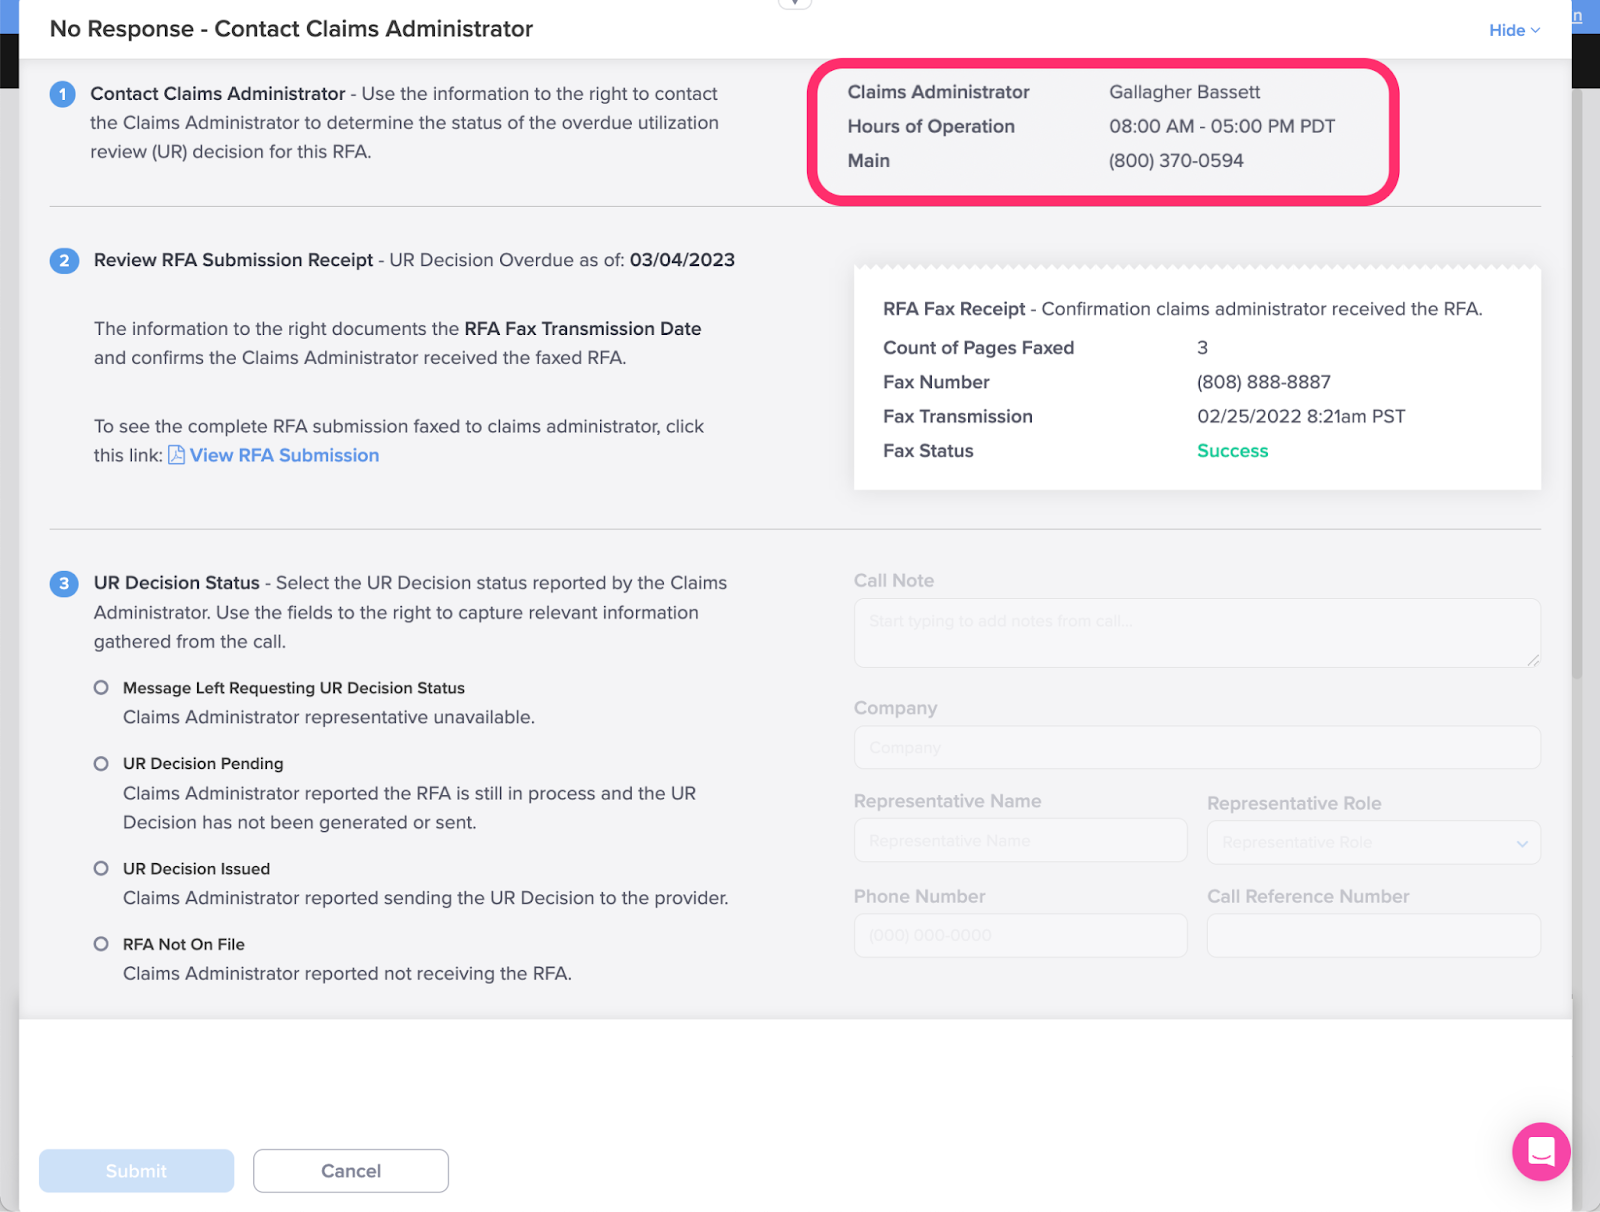
Task: Click the Company input field
Action: click(1197, 747)
